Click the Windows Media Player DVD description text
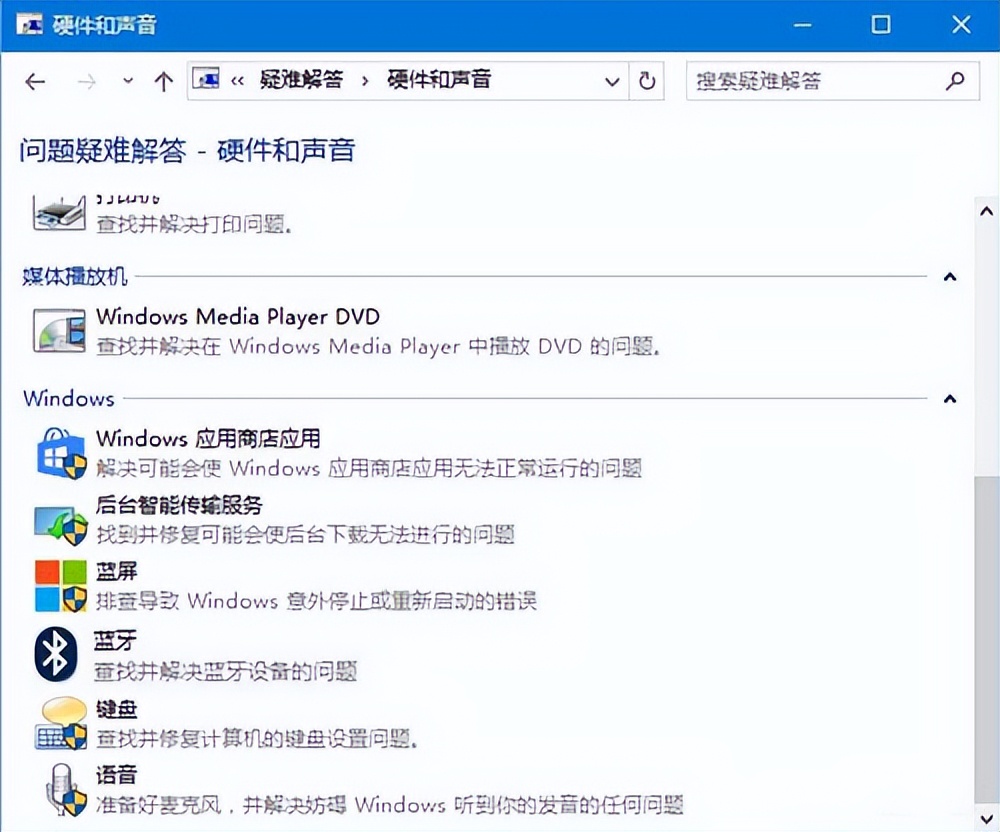This screenshot has height=832, width=1000. [x=378, y=346]
